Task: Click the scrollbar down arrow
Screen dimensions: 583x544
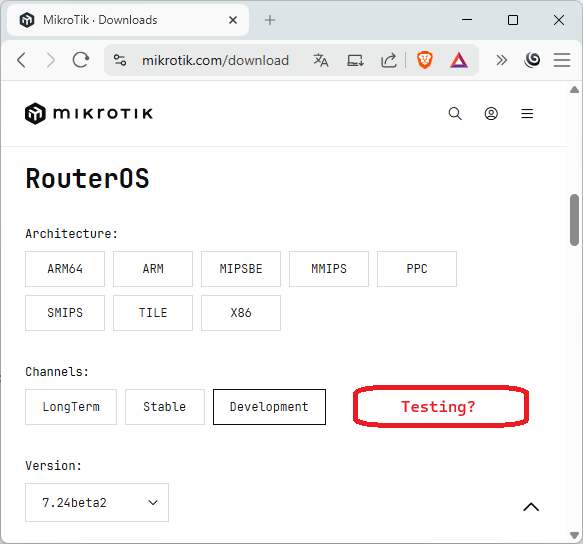Action: 574,535
